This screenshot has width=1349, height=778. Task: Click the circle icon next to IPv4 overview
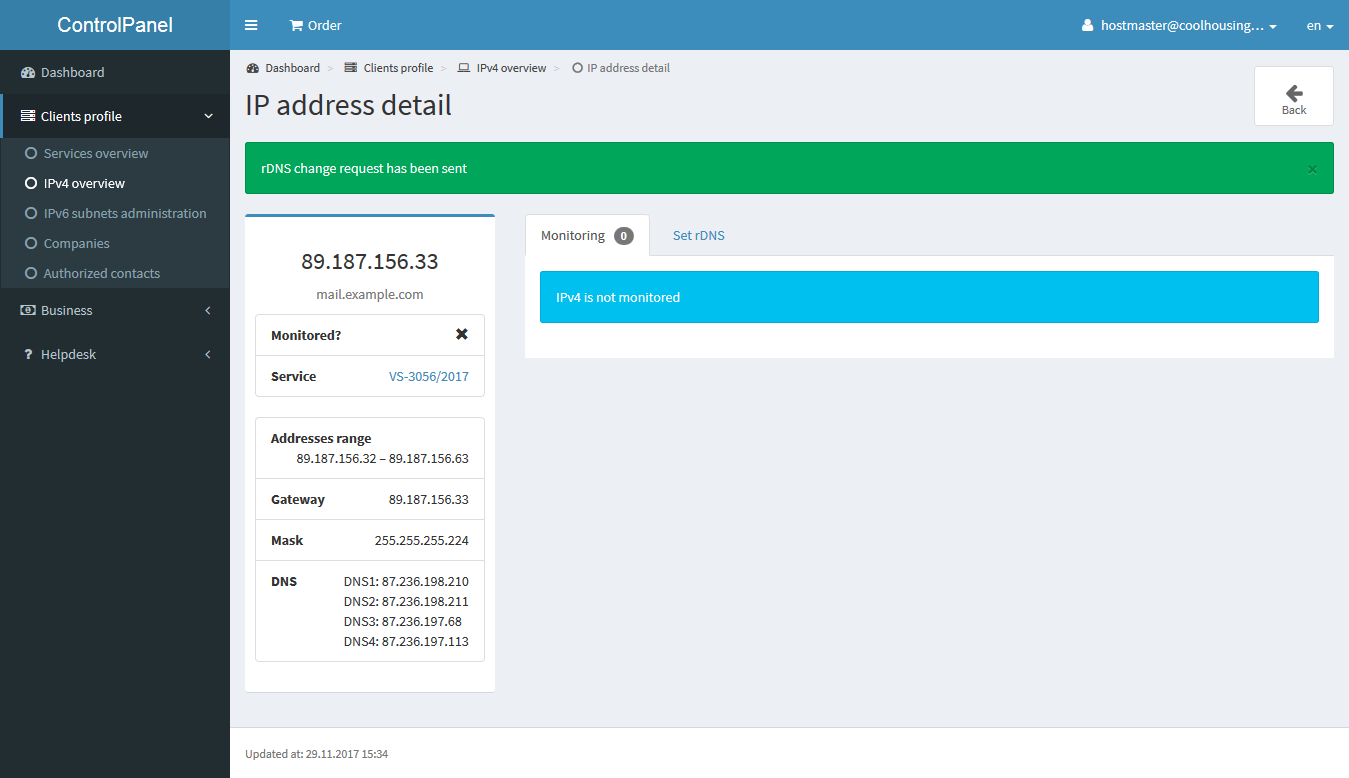(31, 183)
